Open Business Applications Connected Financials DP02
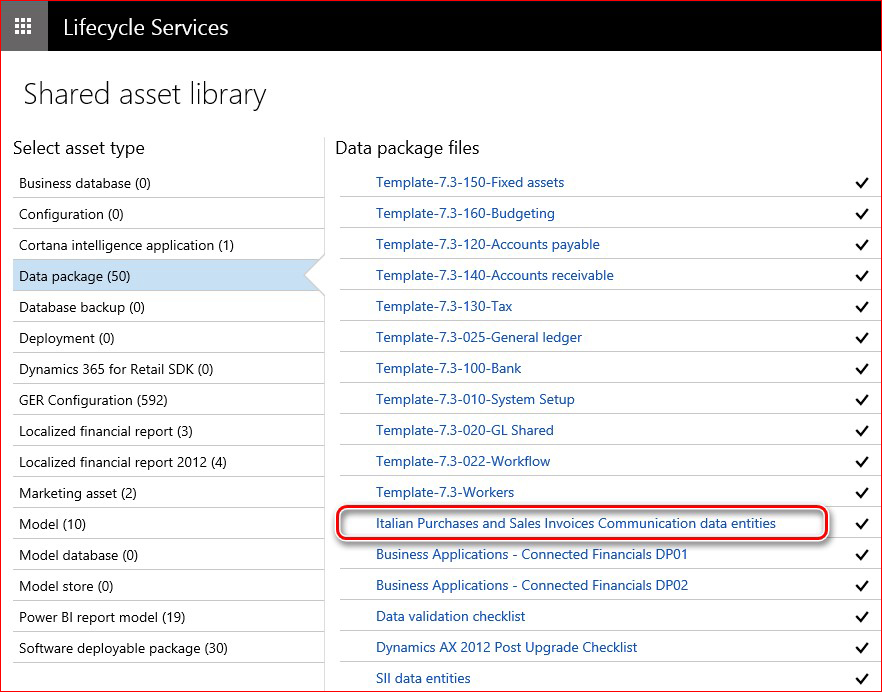The width and height of the screenshot is (882, 692). coord(532,585)
